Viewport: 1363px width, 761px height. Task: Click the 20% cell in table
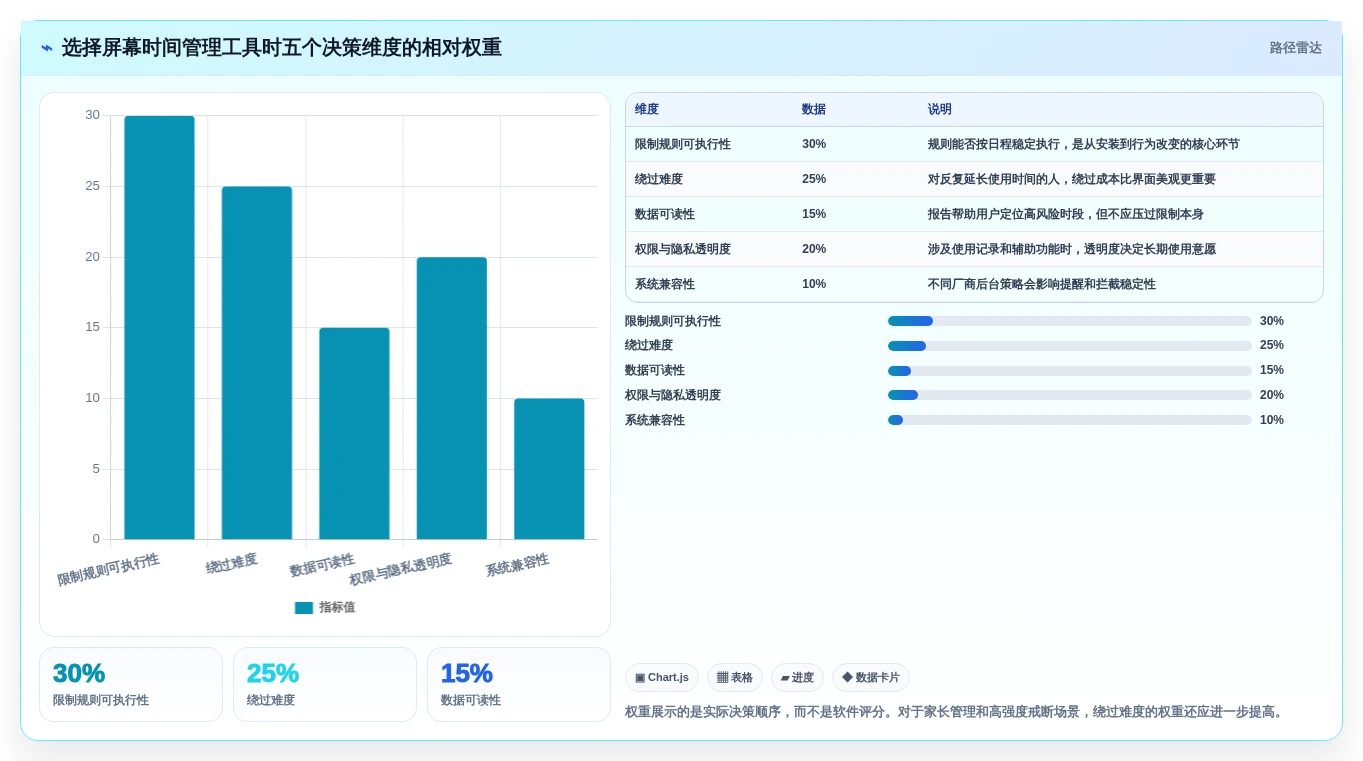coord(814,250)
